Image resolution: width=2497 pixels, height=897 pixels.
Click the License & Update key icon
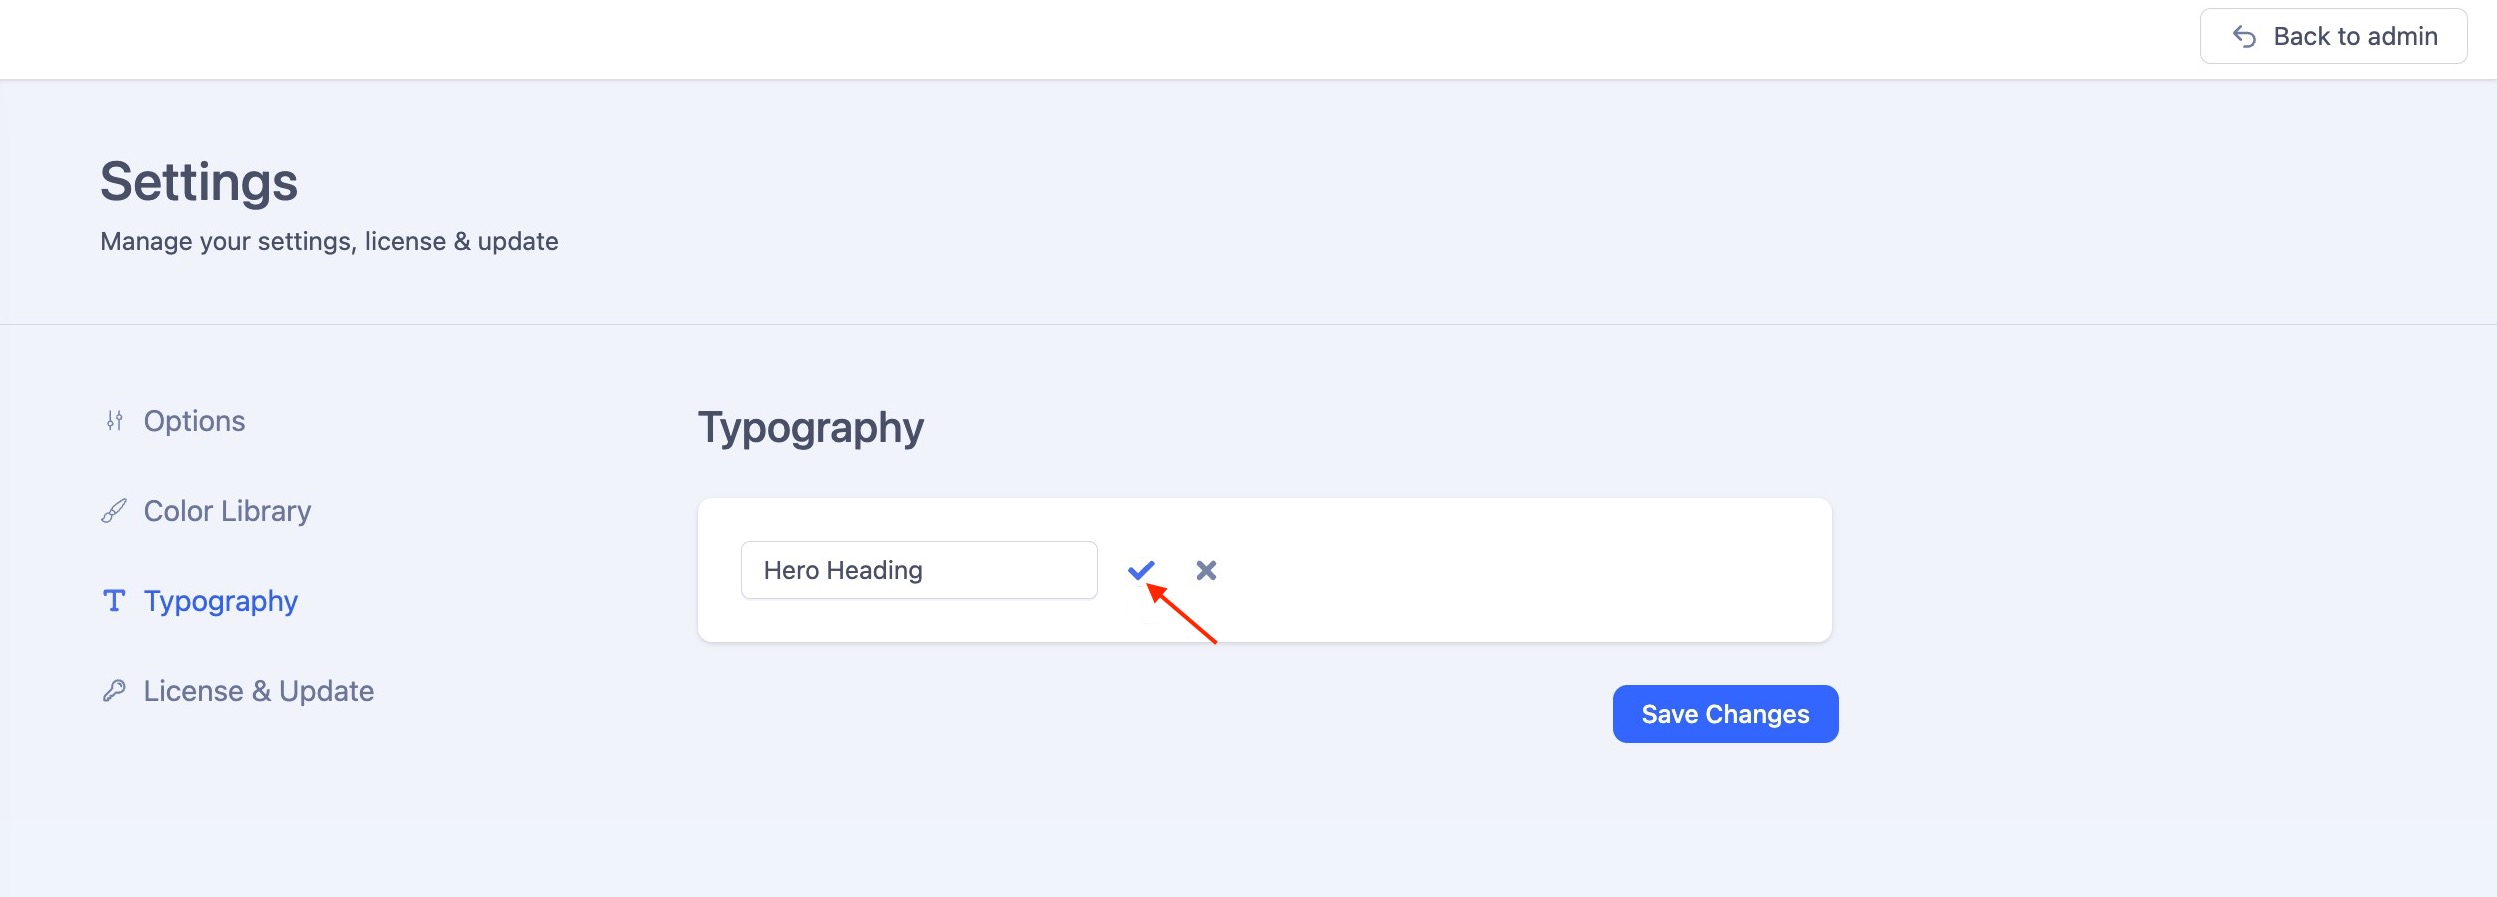click(x=114, y=691)
